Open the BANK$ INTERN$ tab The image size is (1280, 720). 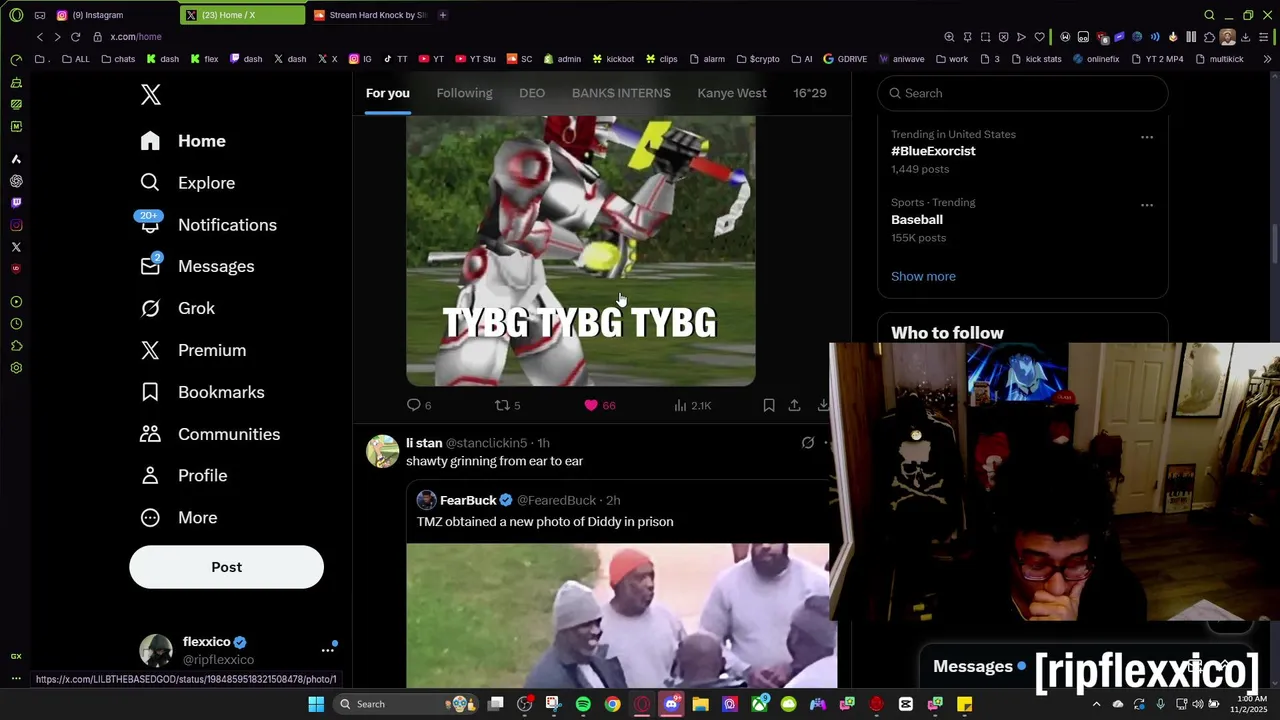point(621,93)
